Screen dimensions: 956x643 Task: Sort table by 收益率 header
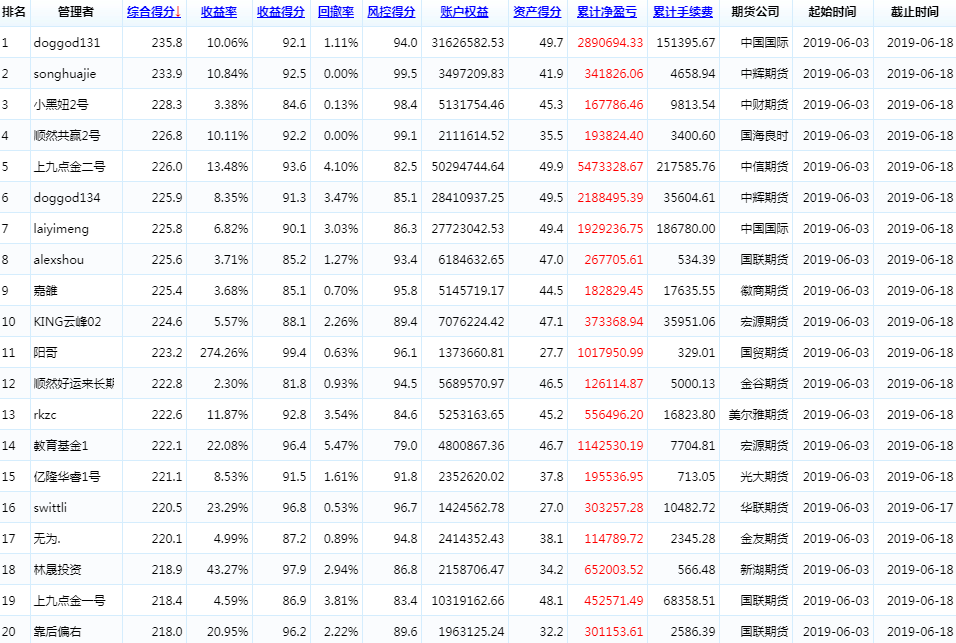219,12
